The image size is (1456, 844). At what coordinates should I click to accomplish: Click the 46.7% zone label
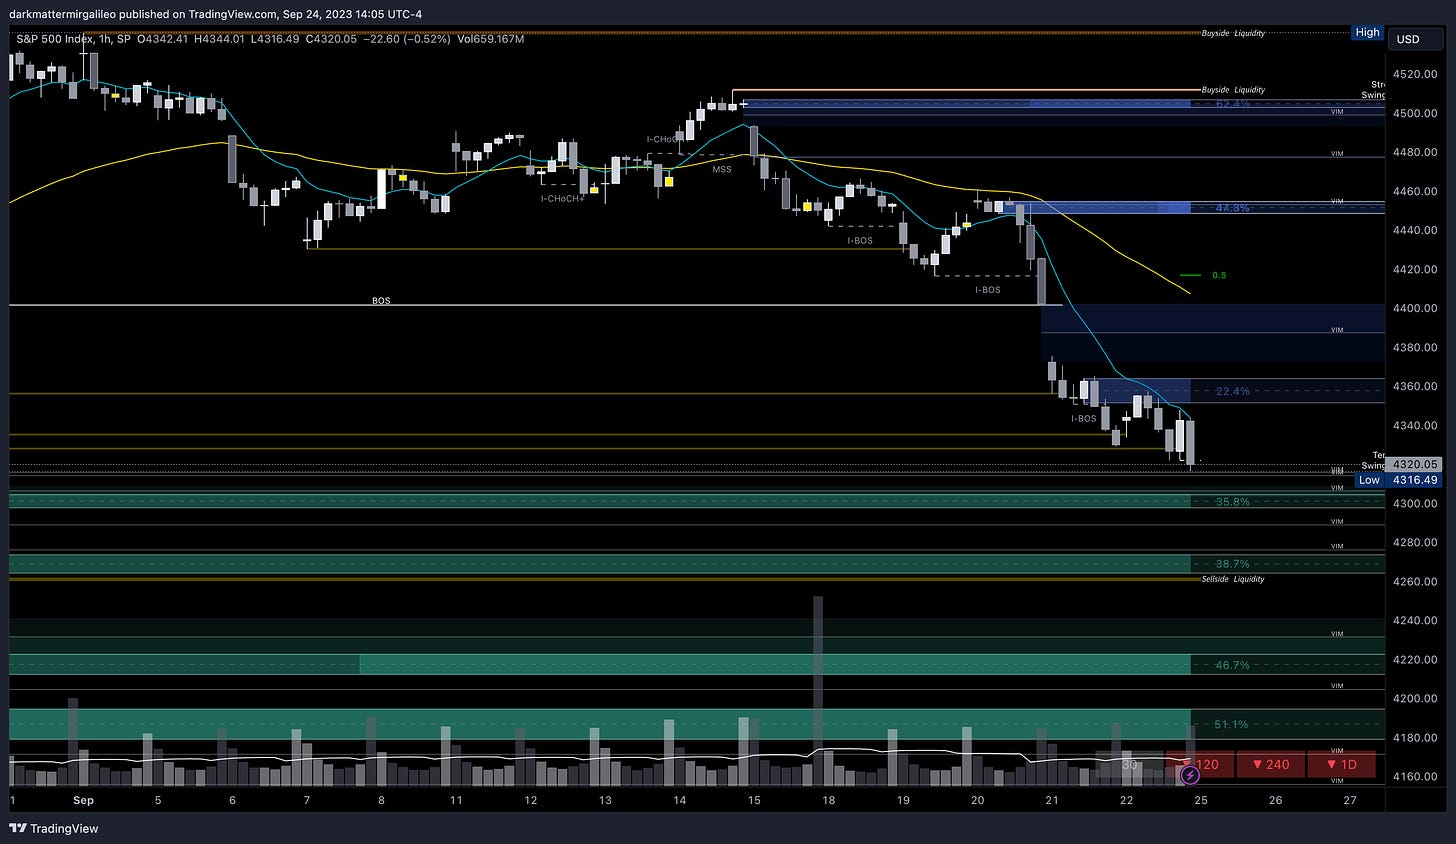[x=1233, y=665]
